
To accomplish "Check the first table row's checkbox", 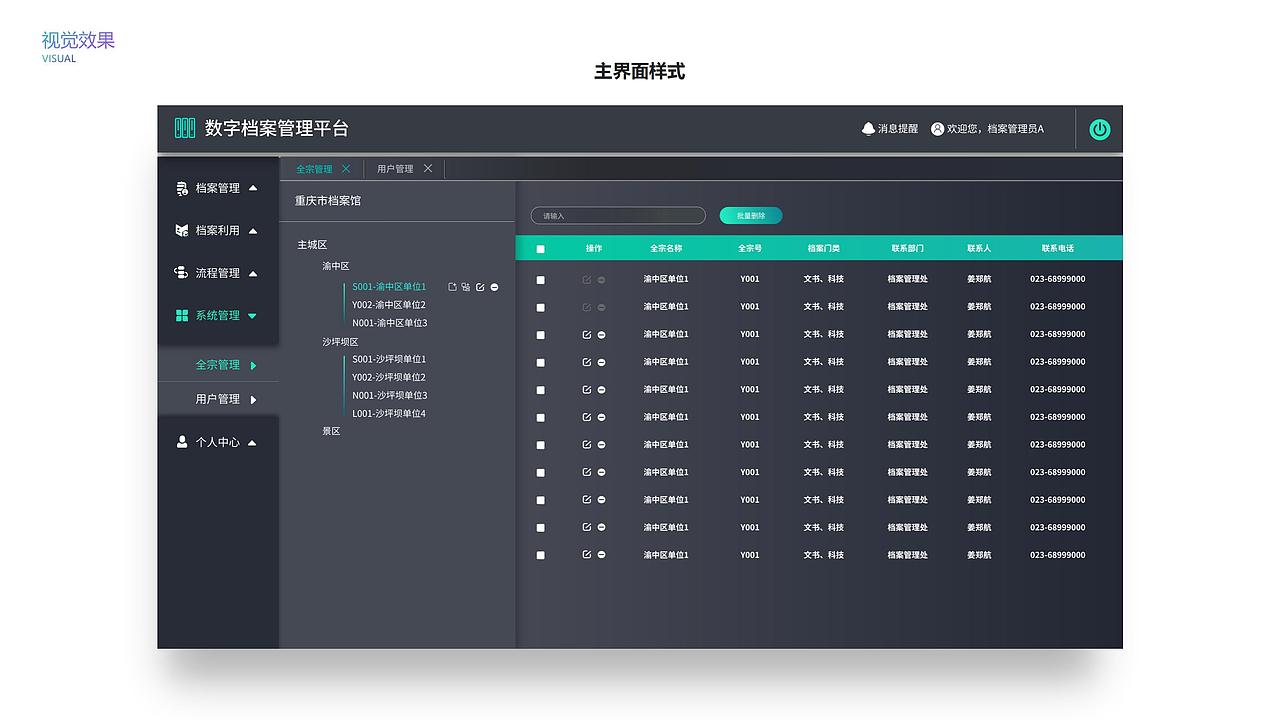I will (540, 279).
